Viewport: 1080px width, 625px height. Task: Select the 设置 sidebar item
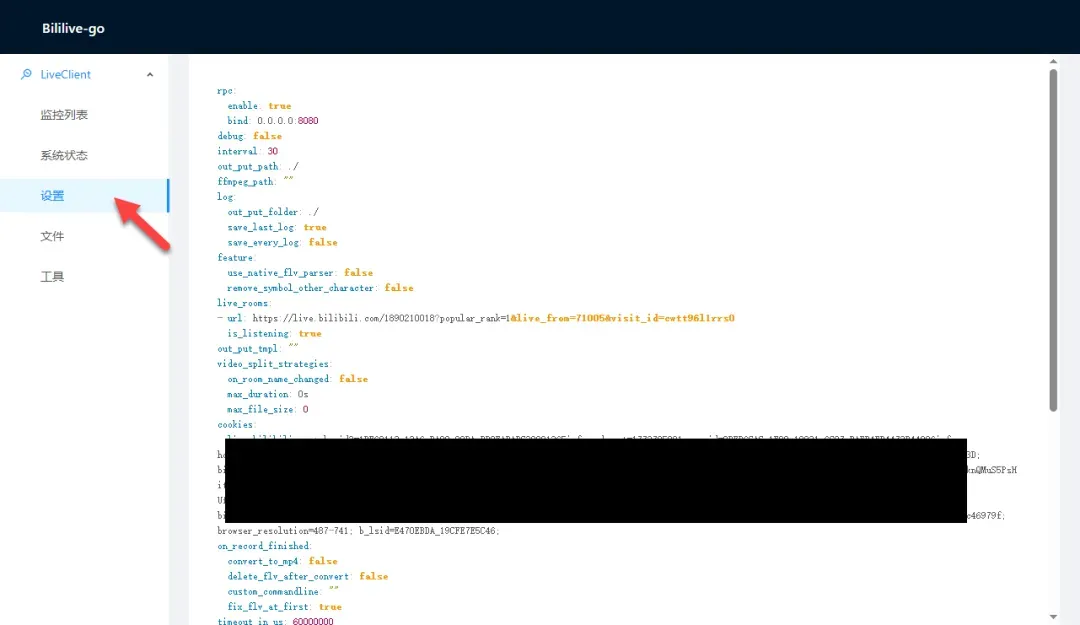tap(53, 196)
